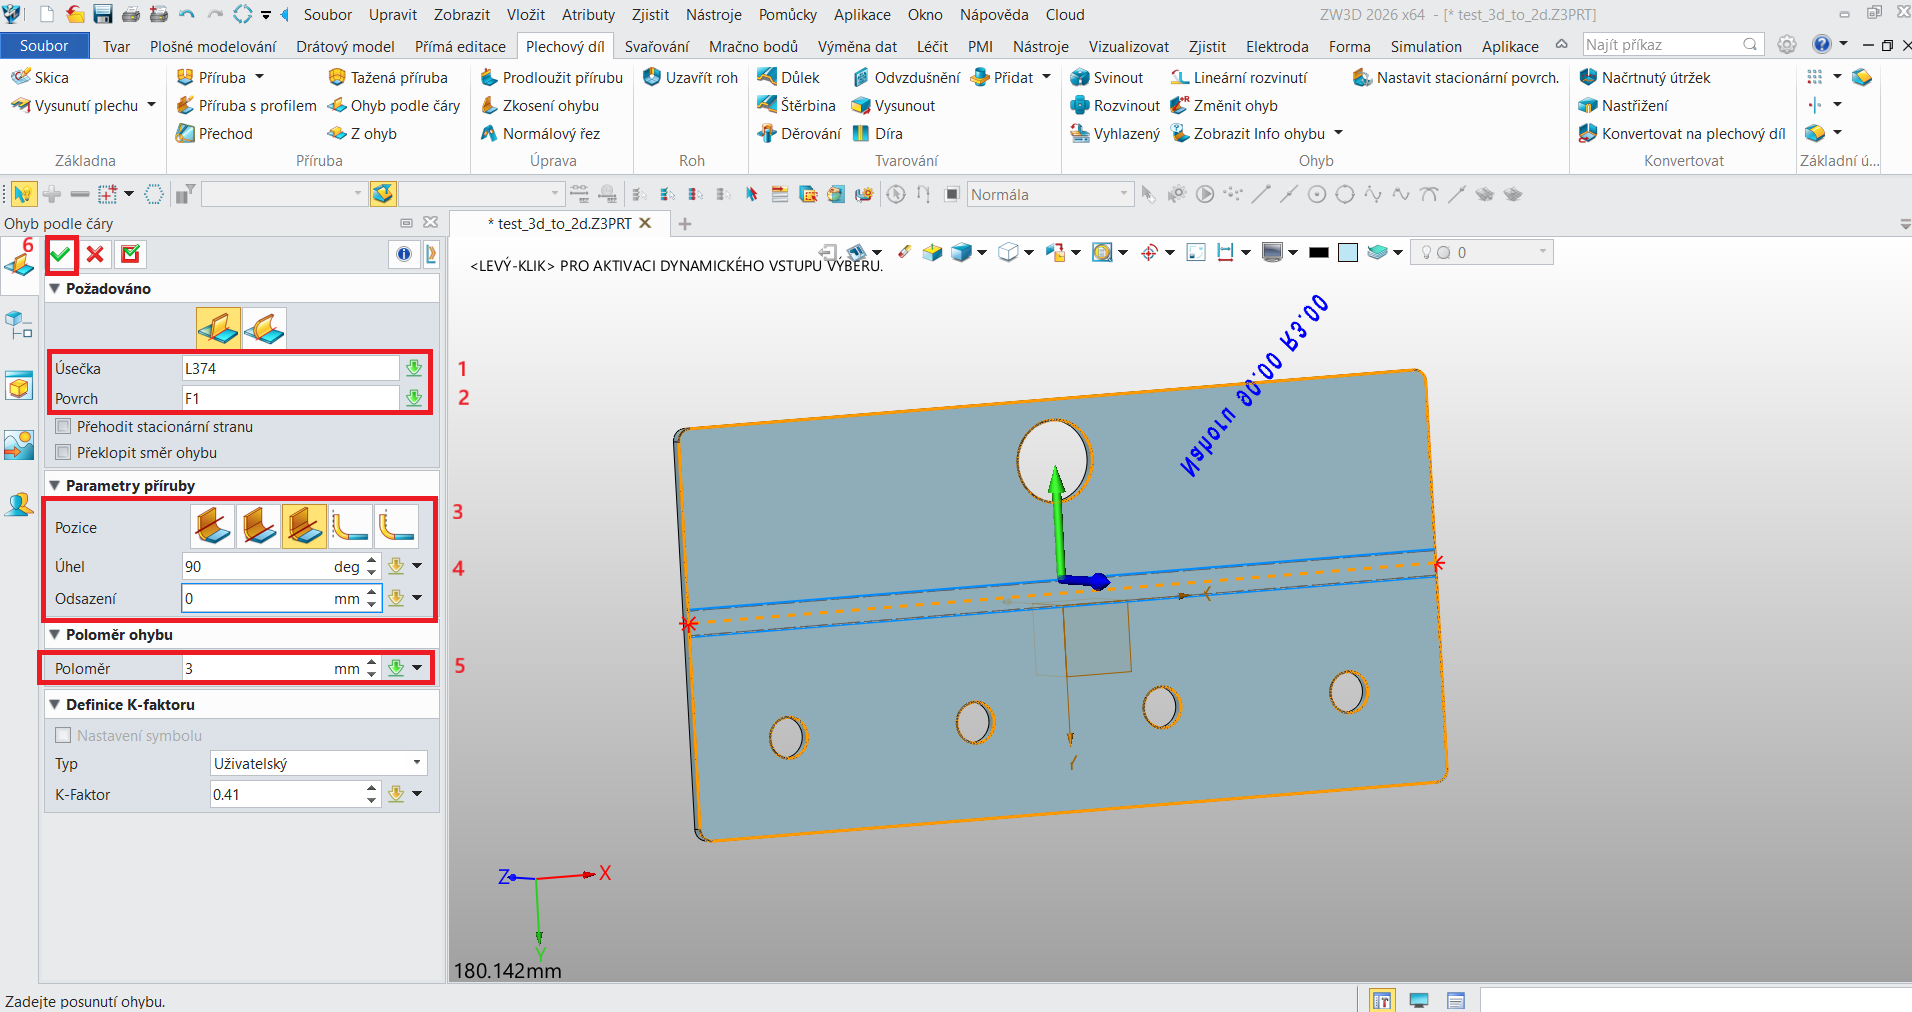
Task: Click the Uzavřít roh tool
Action: 691,77
